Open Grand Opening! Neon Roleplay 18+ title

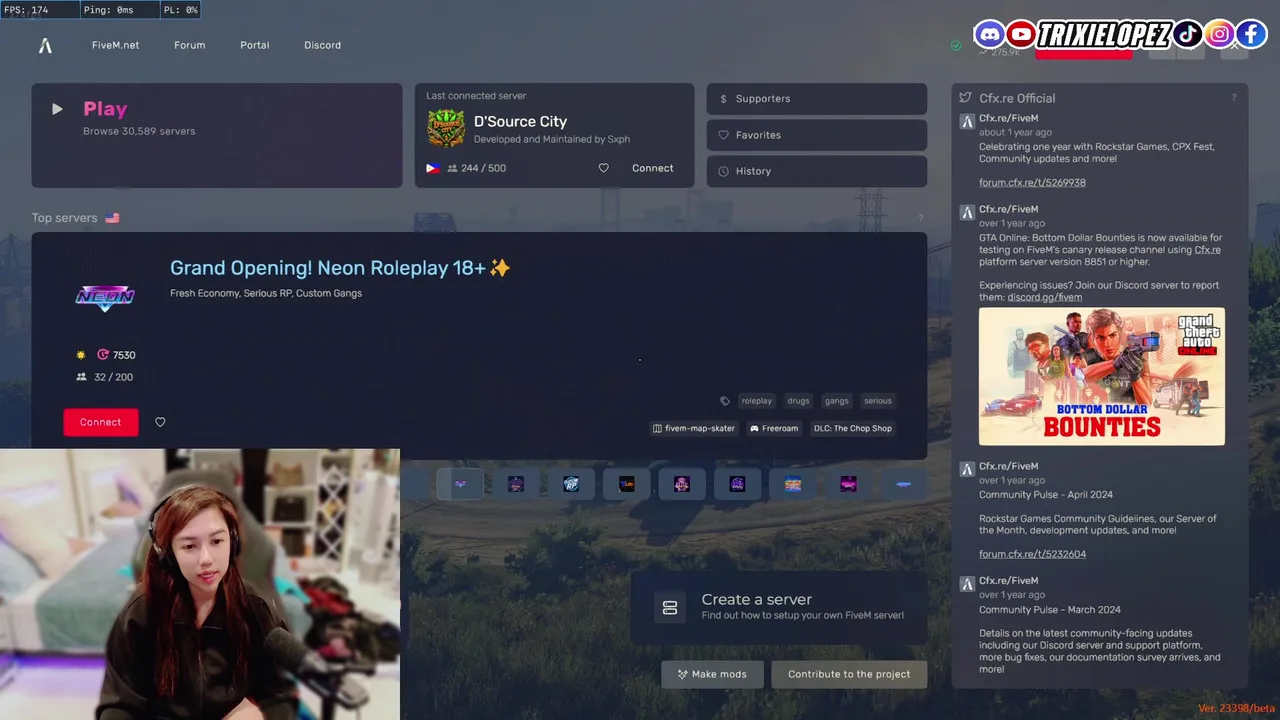tap(340, 268)
